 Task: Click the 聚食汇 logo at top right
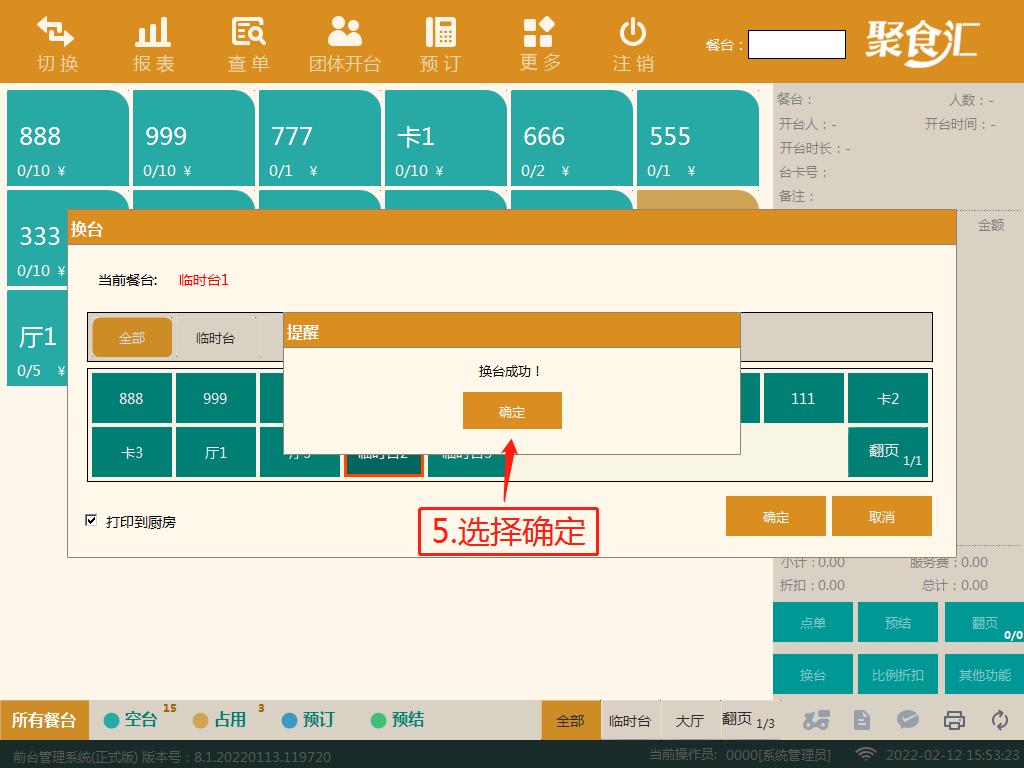[923, 43]
